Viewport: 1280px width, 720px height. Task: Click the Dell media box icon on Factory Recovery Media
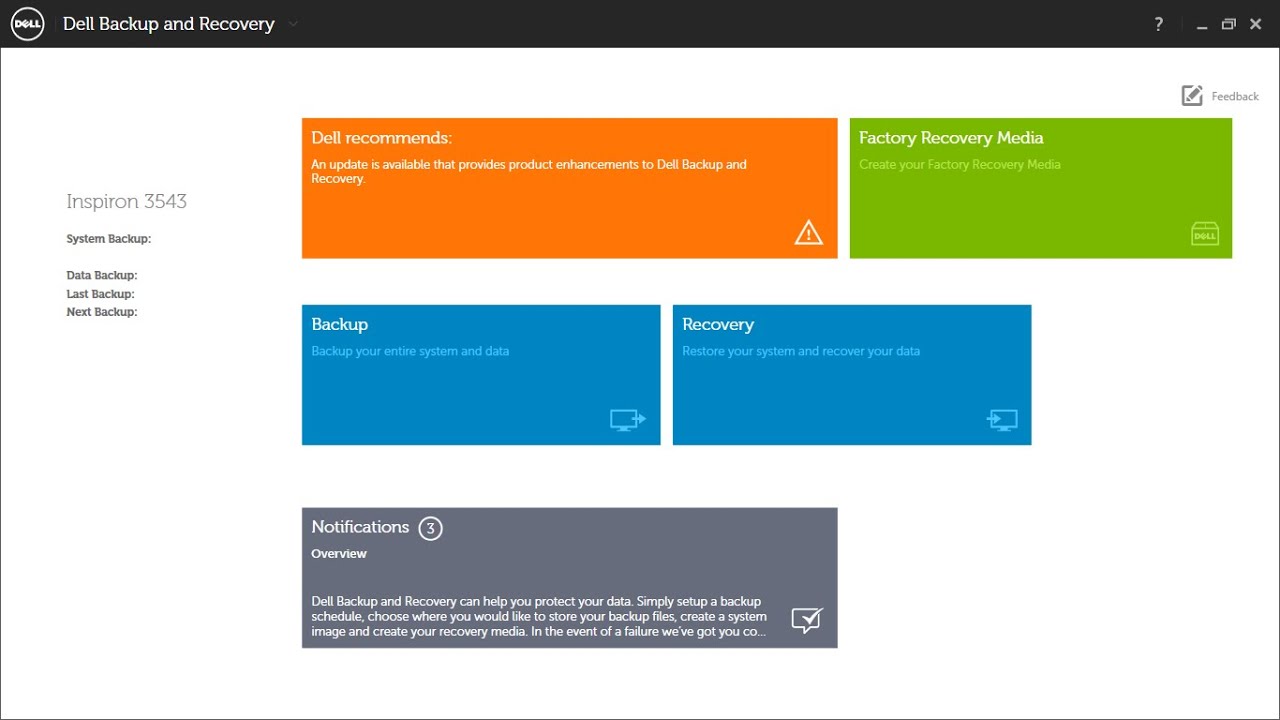[1205, 233]
